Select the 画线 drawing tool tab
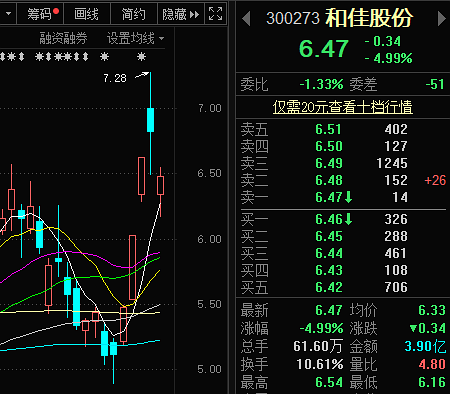The width and height of the screenshot is (450, 394). tap(87, 14)
